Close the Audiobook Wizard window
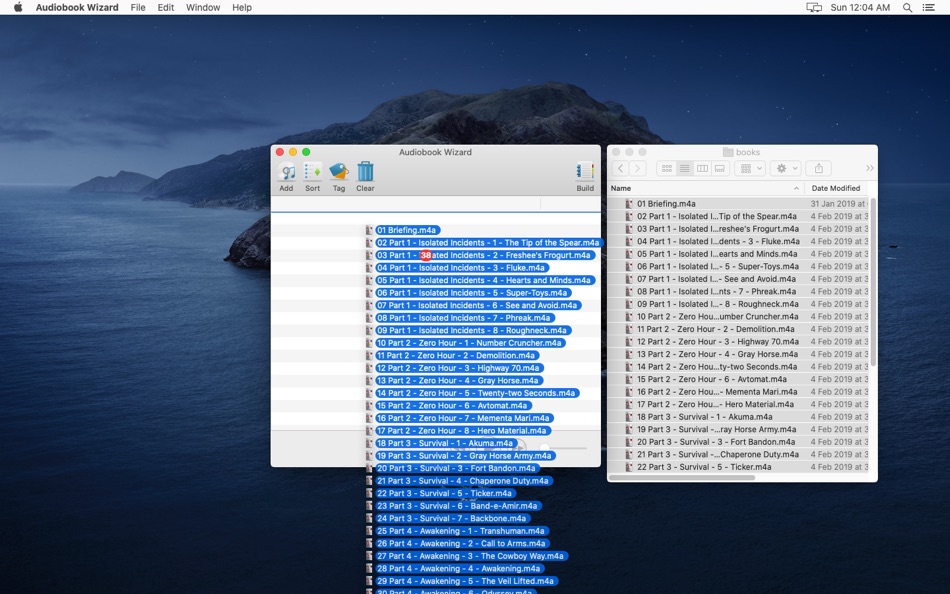 280,152
